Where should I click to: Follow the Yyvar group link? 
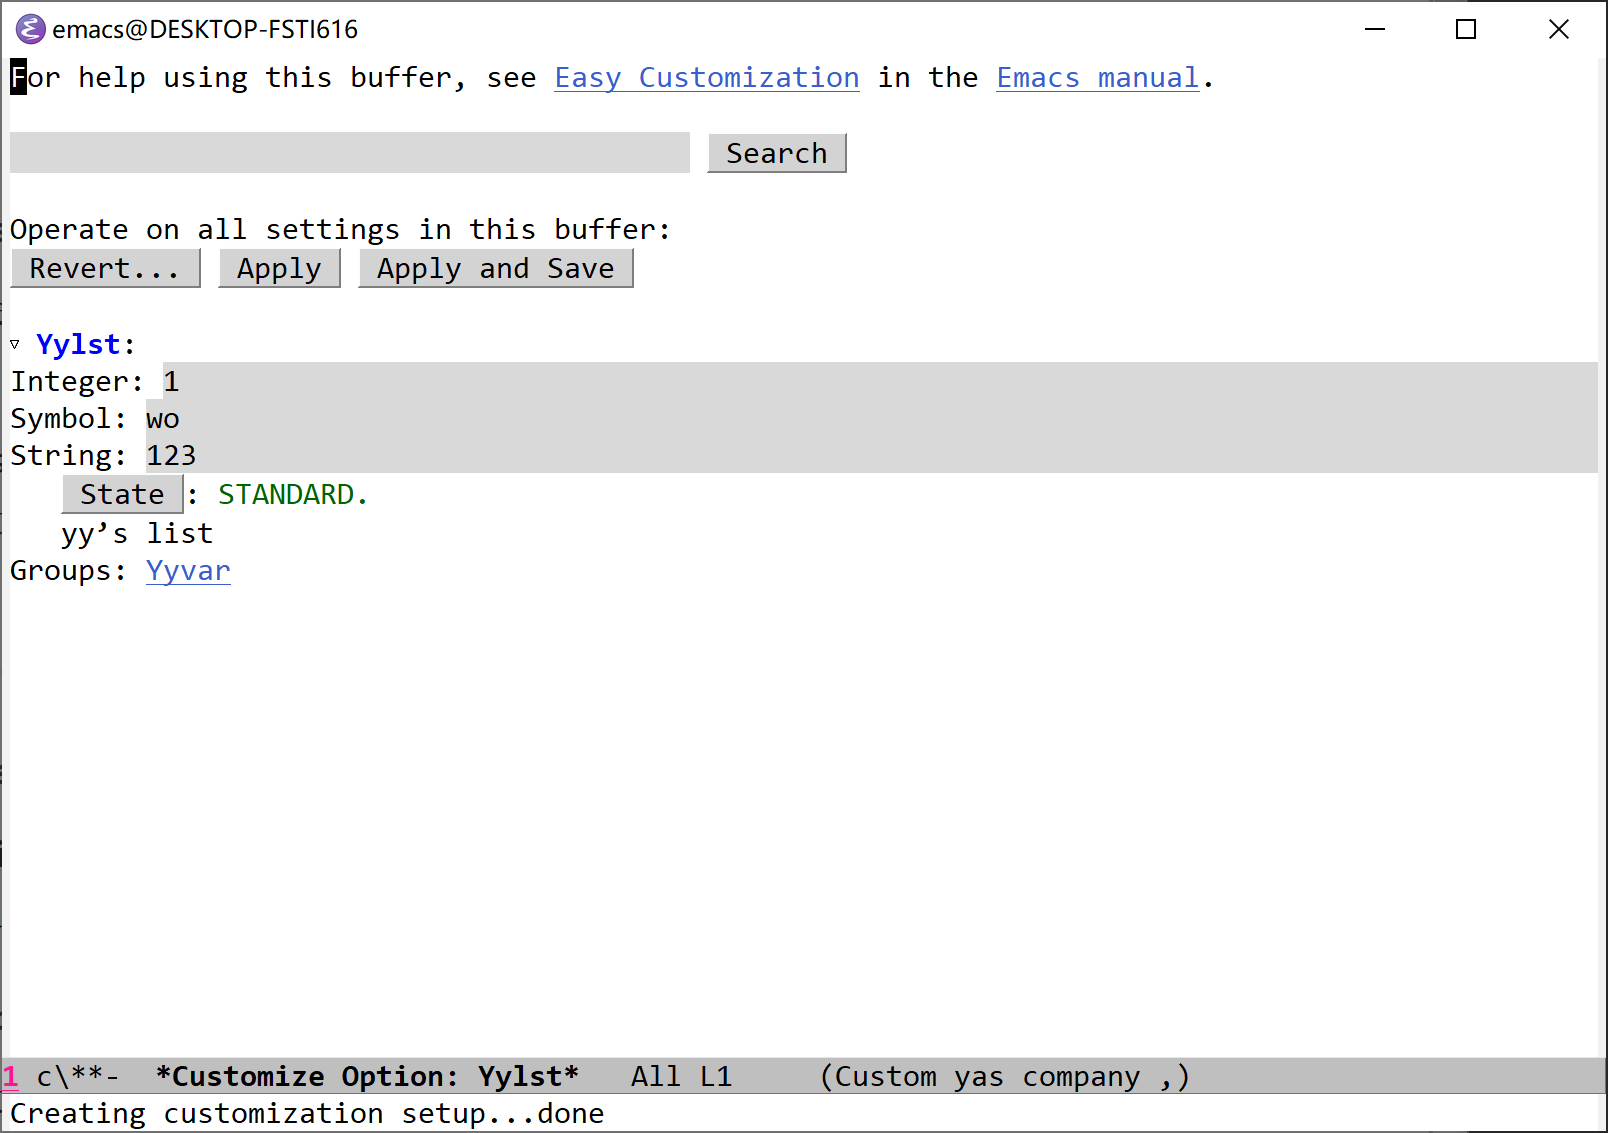[188, 571]
